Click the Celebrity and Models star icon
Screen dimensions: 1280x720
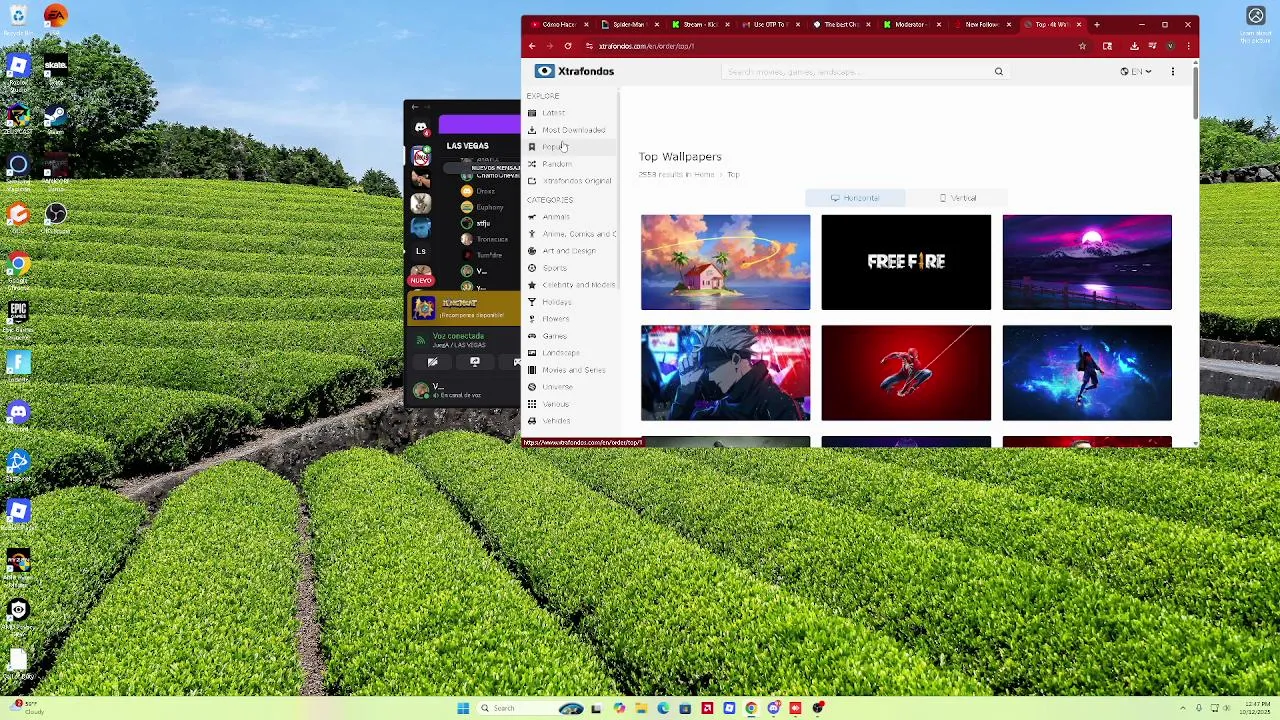coord(532,285)
